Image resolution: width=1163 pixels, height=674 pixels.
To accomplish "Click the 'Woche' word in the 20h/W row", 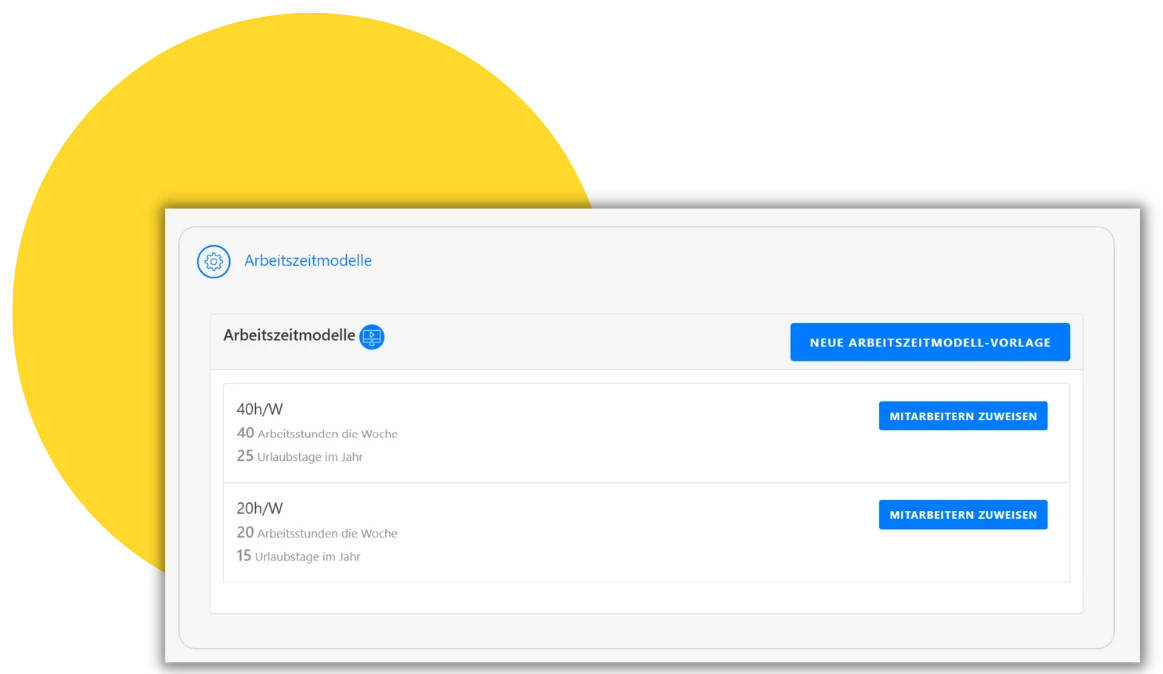I will click(379, 533).
